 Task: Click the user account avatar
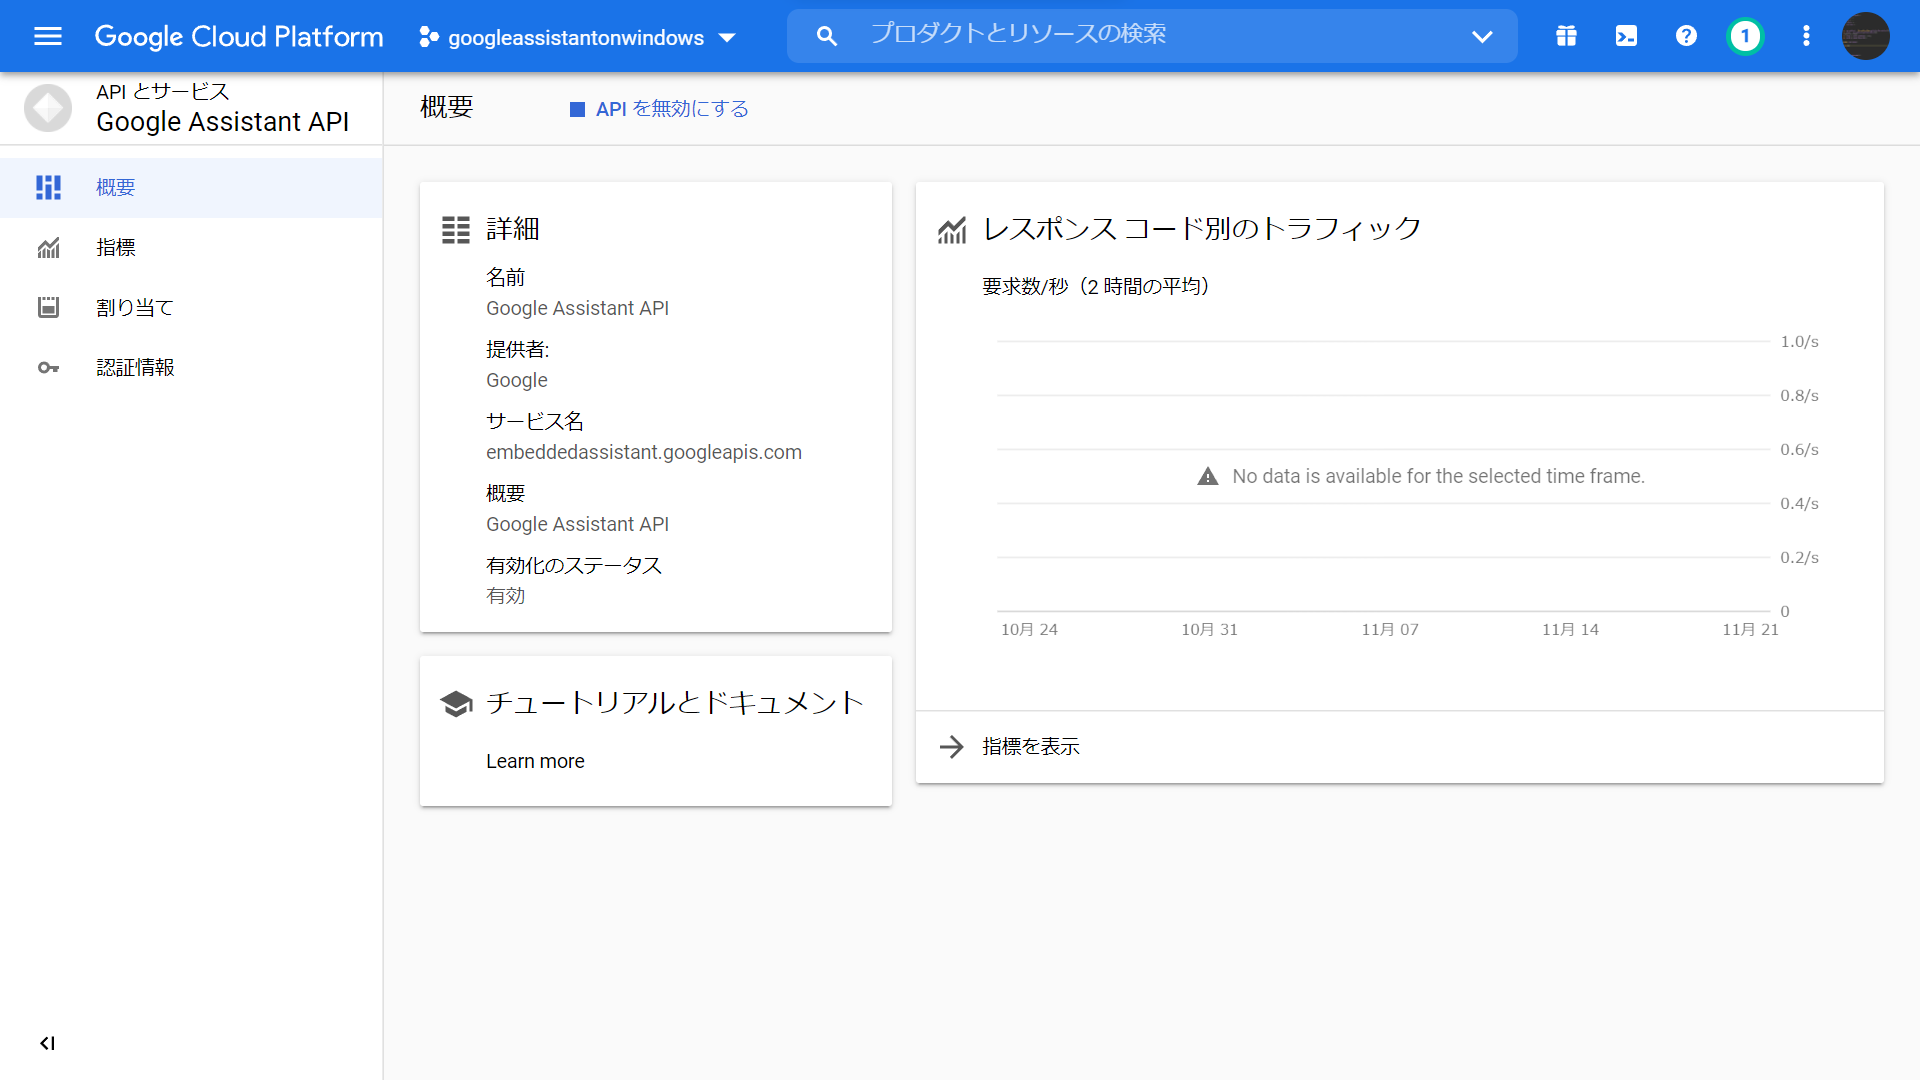point(1865,37)
